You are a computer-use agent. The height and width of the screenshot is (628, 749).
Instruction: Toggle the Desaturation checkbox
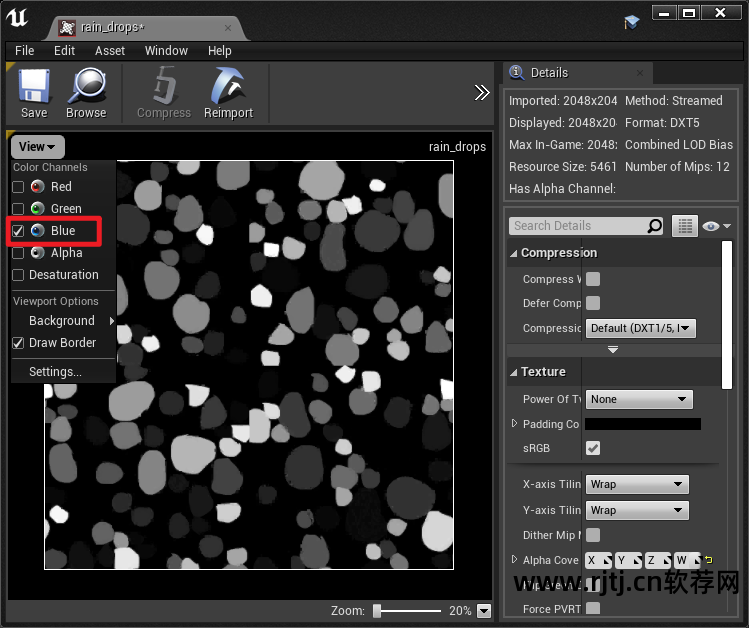coord(18,275)
